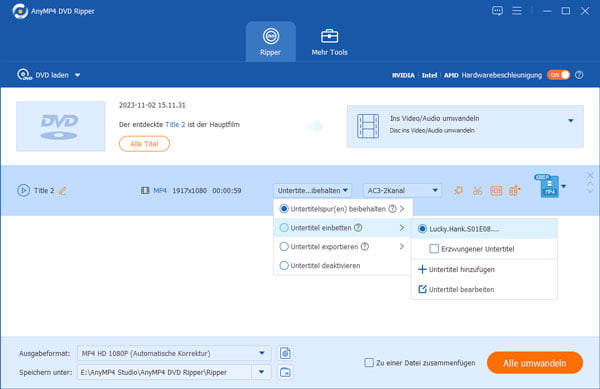Open the output folder icon
Image resolution: width=600 pixels, height=389 pixels.
pos(285,372)
